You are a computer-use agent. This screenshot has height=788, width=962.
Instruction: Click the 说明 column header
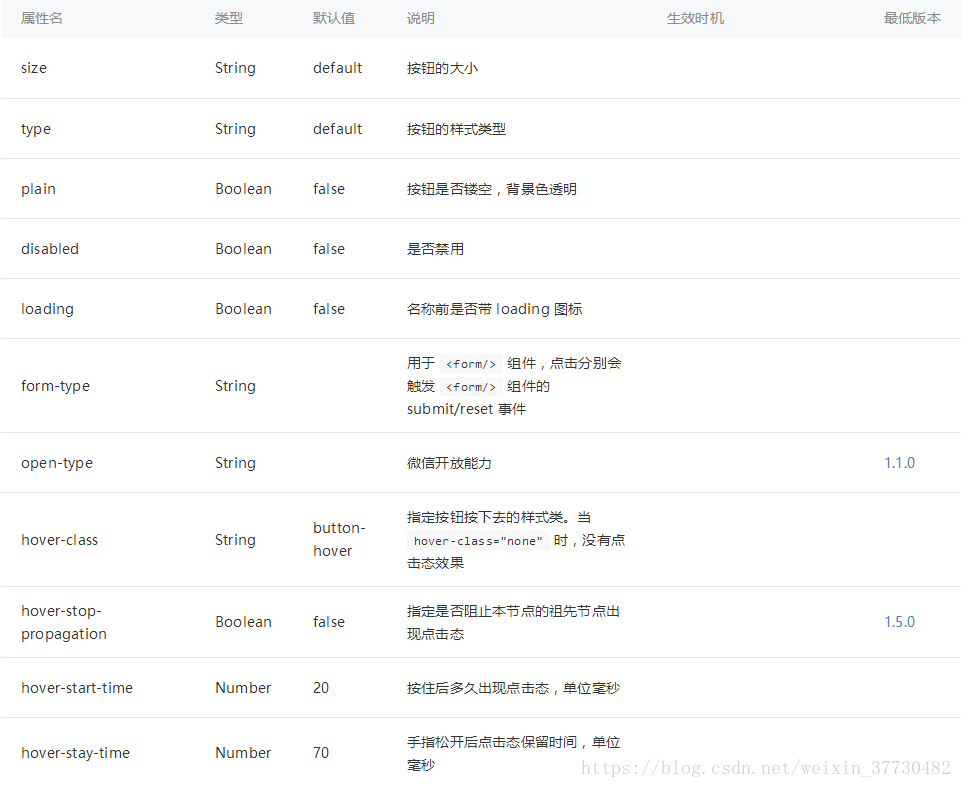[420, 18]
